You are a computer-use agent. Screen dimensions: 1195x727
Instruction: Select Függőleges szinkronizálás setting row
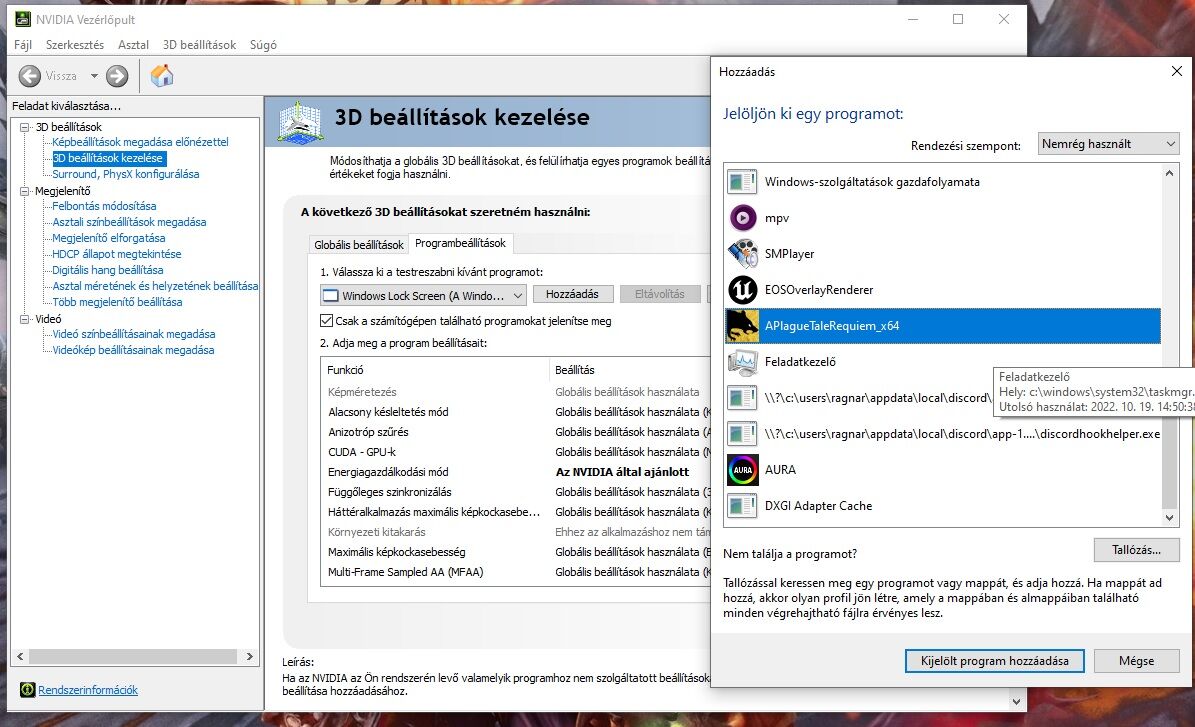pyautogui.click(x=517, y=492)
